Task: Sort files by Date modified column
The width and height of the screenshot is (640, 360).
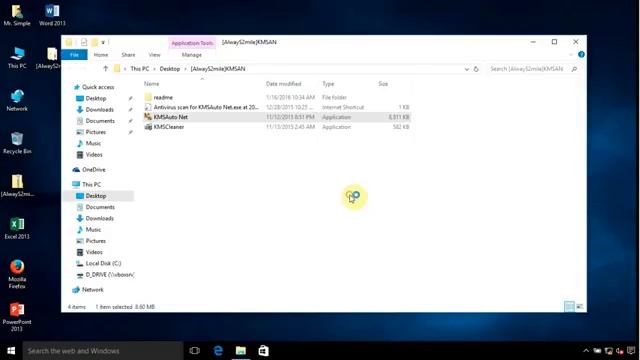Action: click(x=284, y=84)
